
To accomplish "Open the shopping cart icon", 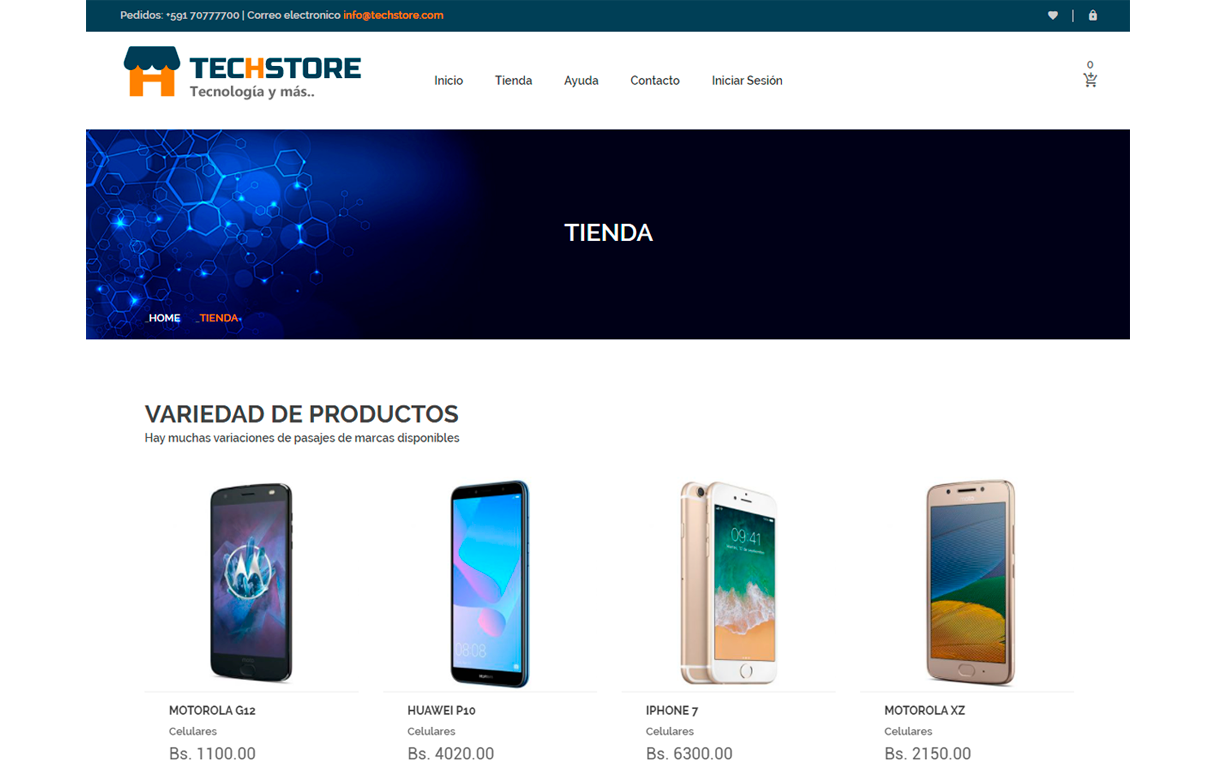I will tap(1090, 80).
